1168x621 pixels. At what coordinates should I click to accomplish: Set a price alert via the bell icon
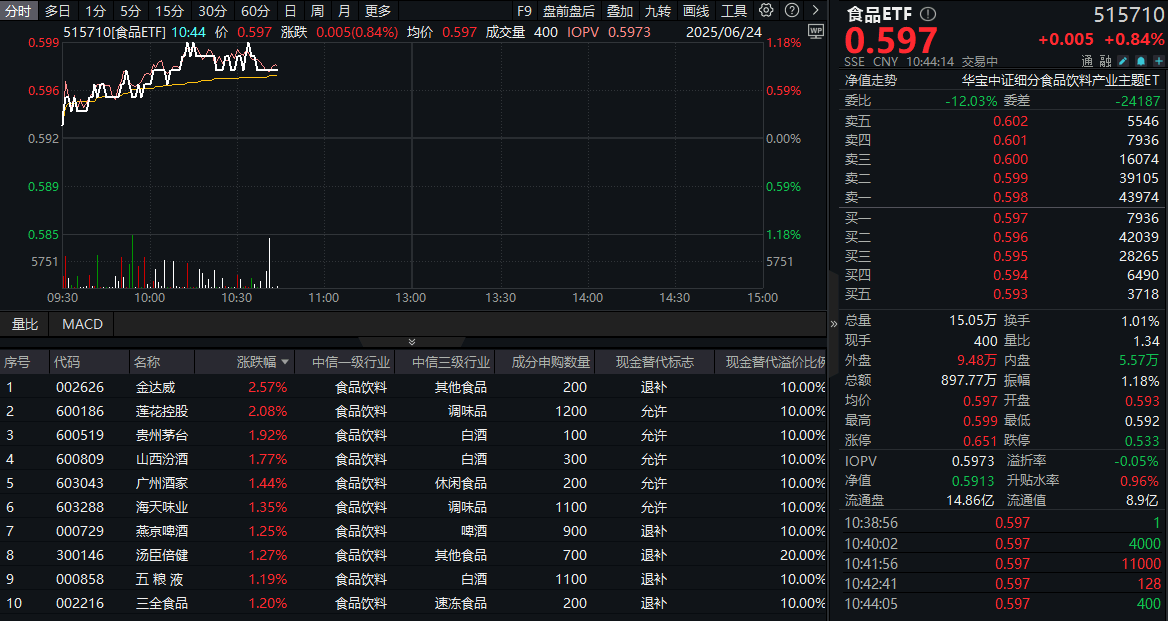pyautogui.click(x=1140, y=60)
